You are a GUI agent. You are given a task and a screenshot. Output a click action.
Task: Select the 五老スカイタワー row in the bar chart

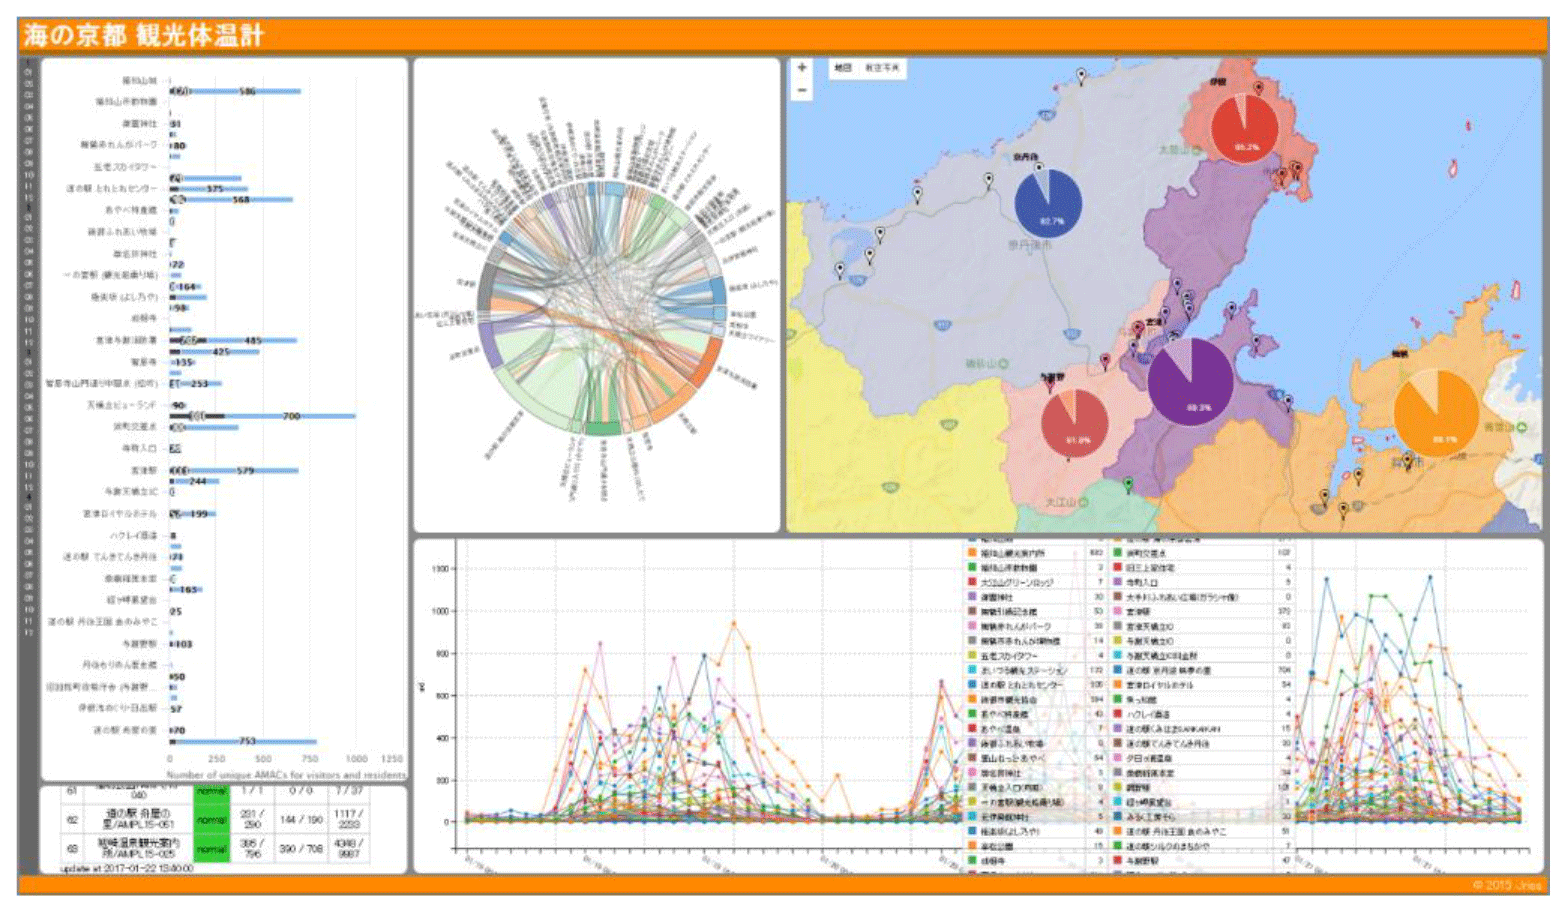pos(126,167)
